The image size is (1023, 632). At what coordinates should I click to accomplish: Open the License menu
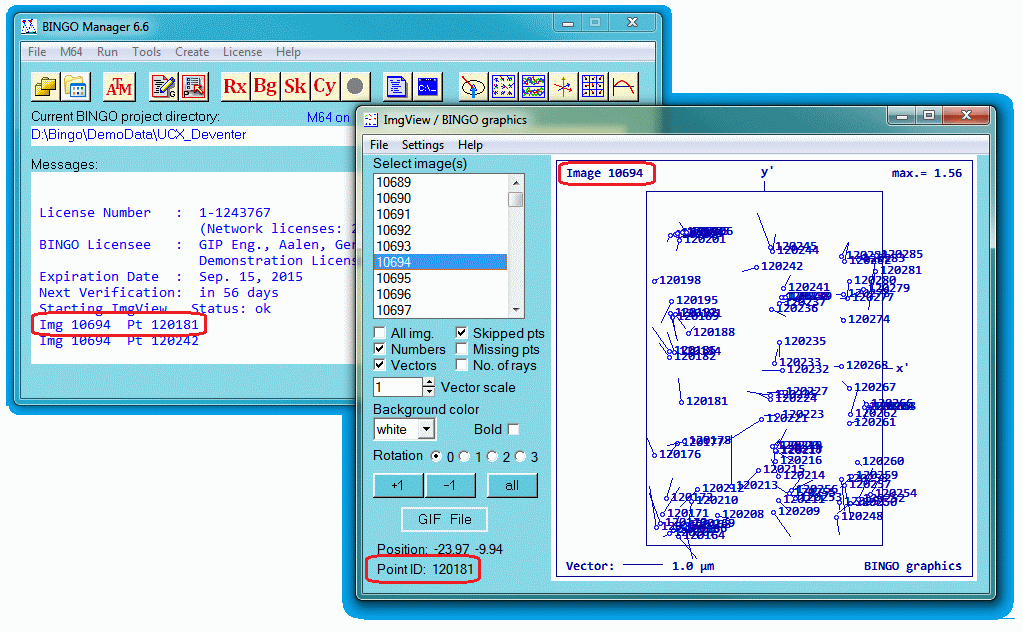242,52
